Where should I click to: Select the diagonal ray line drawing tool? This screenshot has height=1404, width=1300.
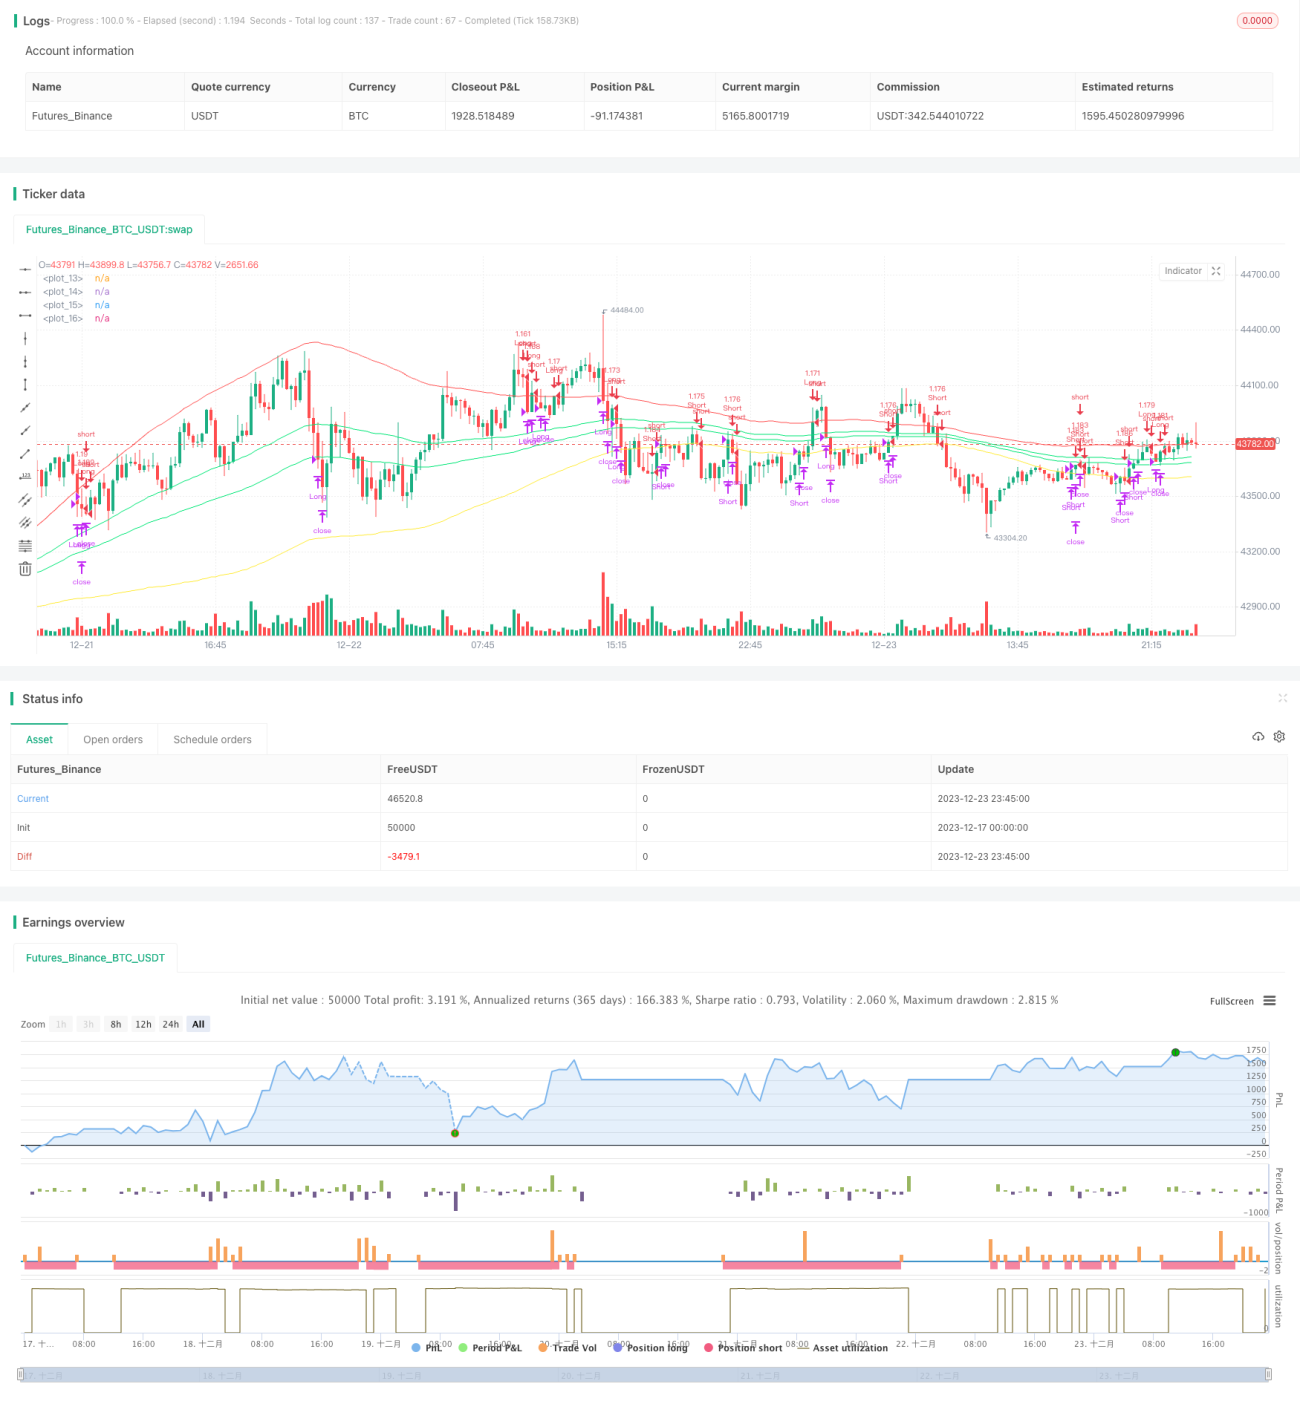[25, 430]
